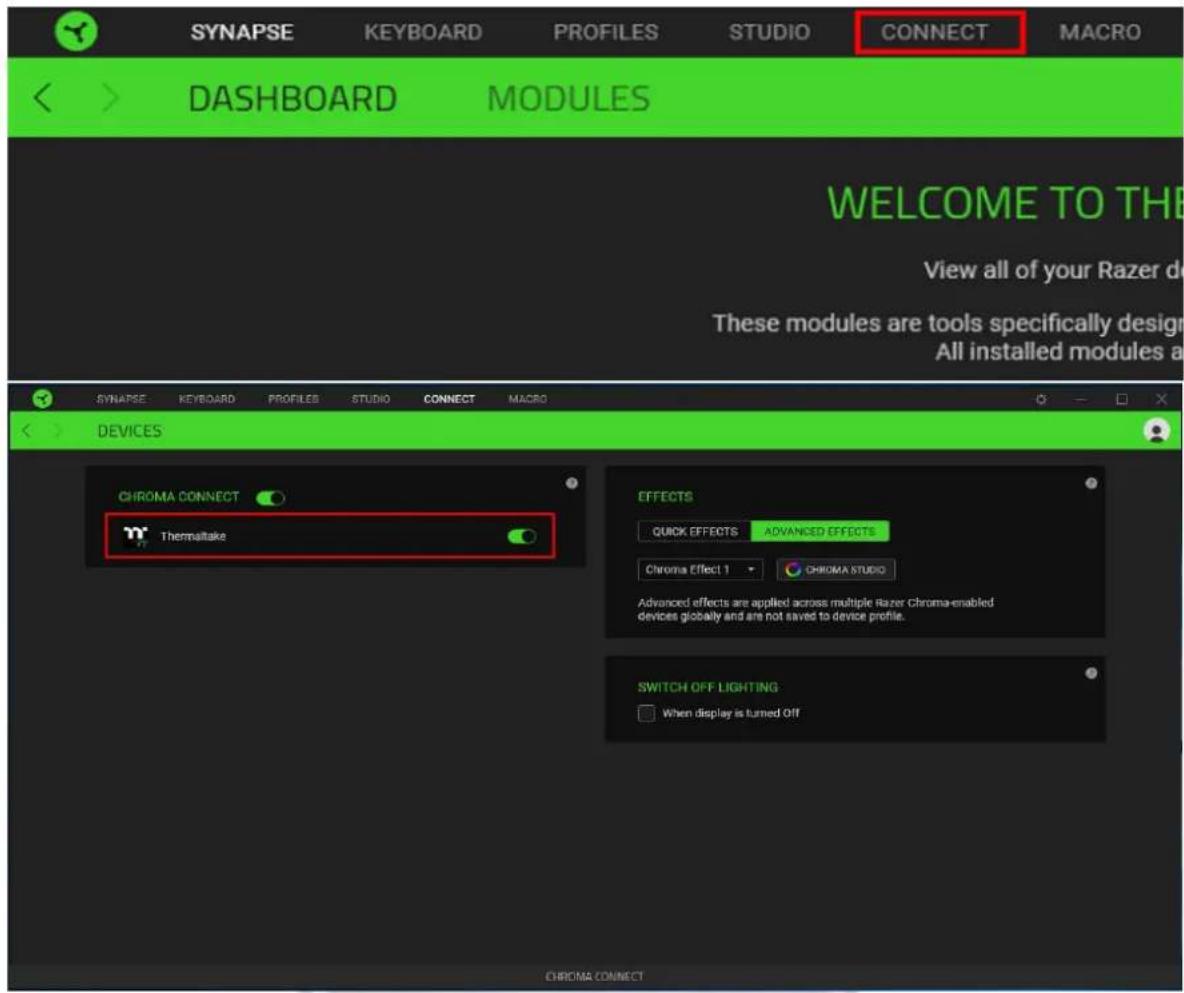Open the PROFILES tab in upper window
1184x993 pixels.
pos(606,32)
